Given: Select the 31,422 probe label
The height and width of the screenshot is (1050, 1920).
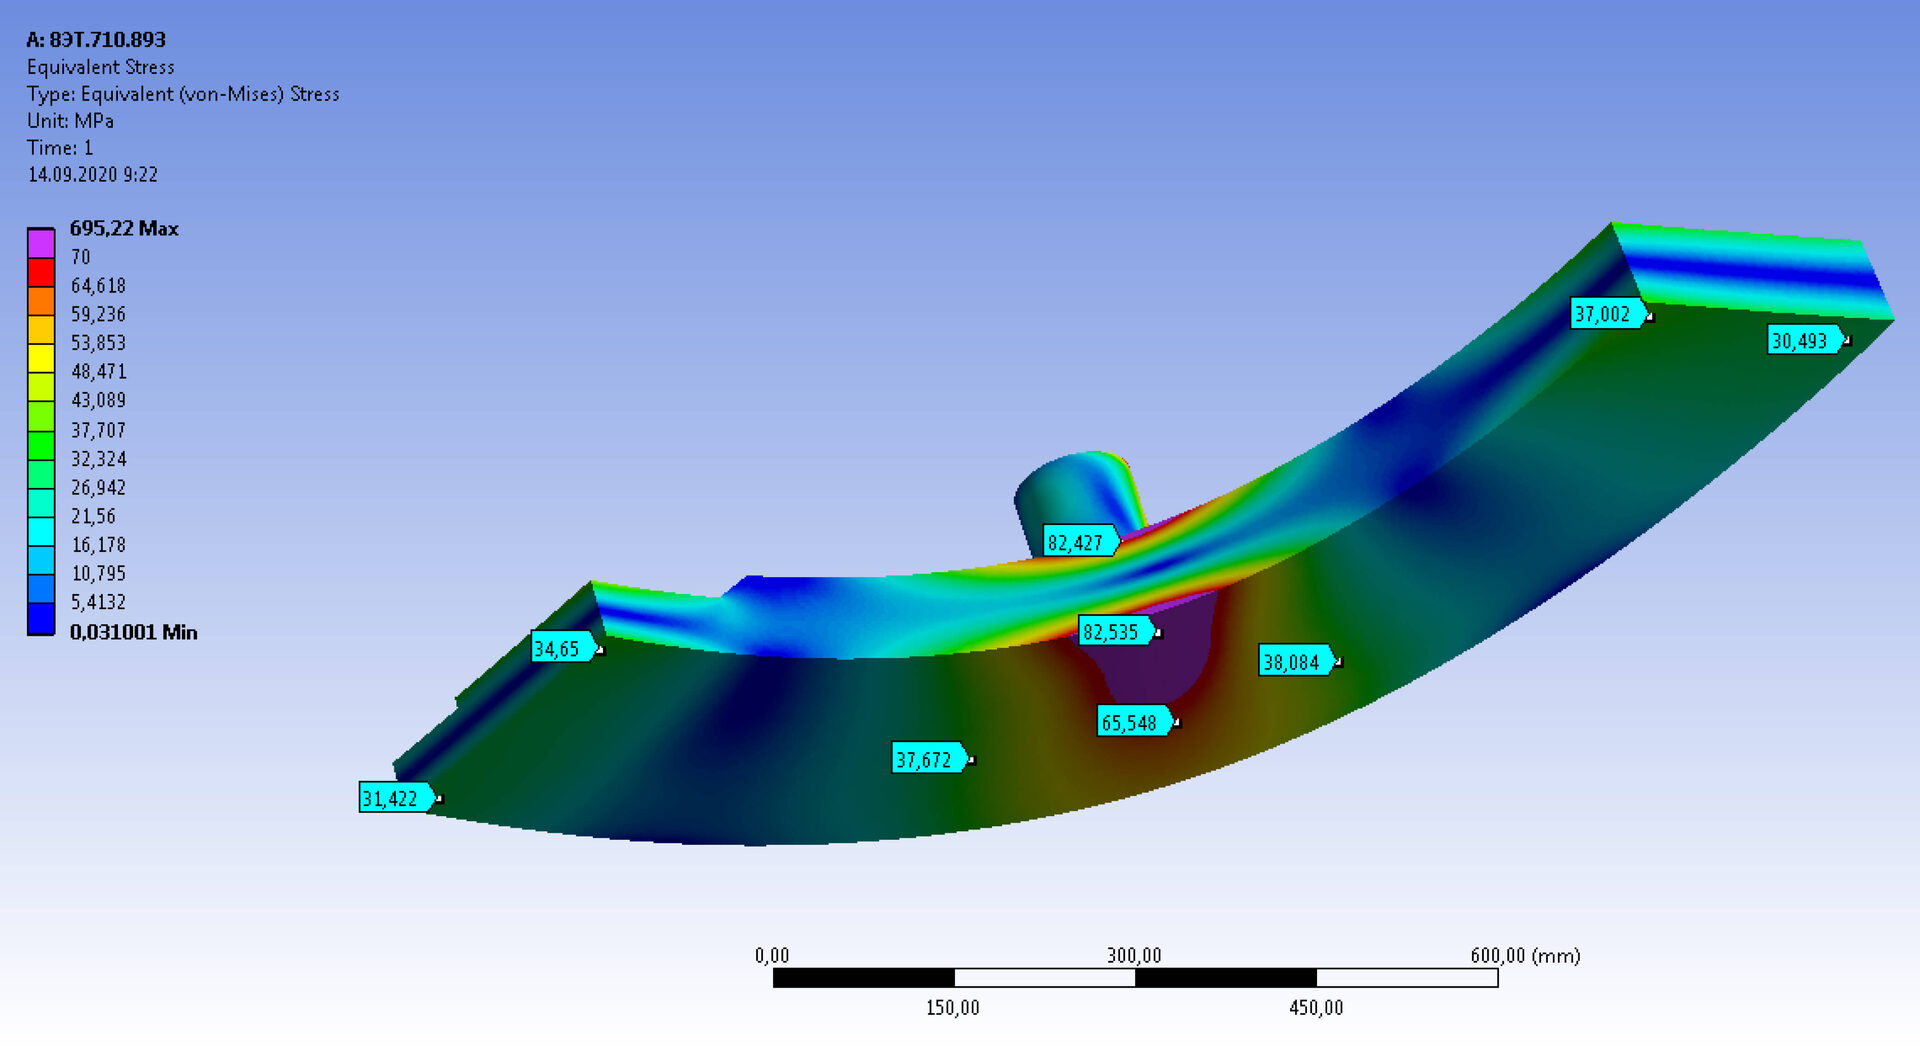Looking at the screenshot, I should click(398, 798).
